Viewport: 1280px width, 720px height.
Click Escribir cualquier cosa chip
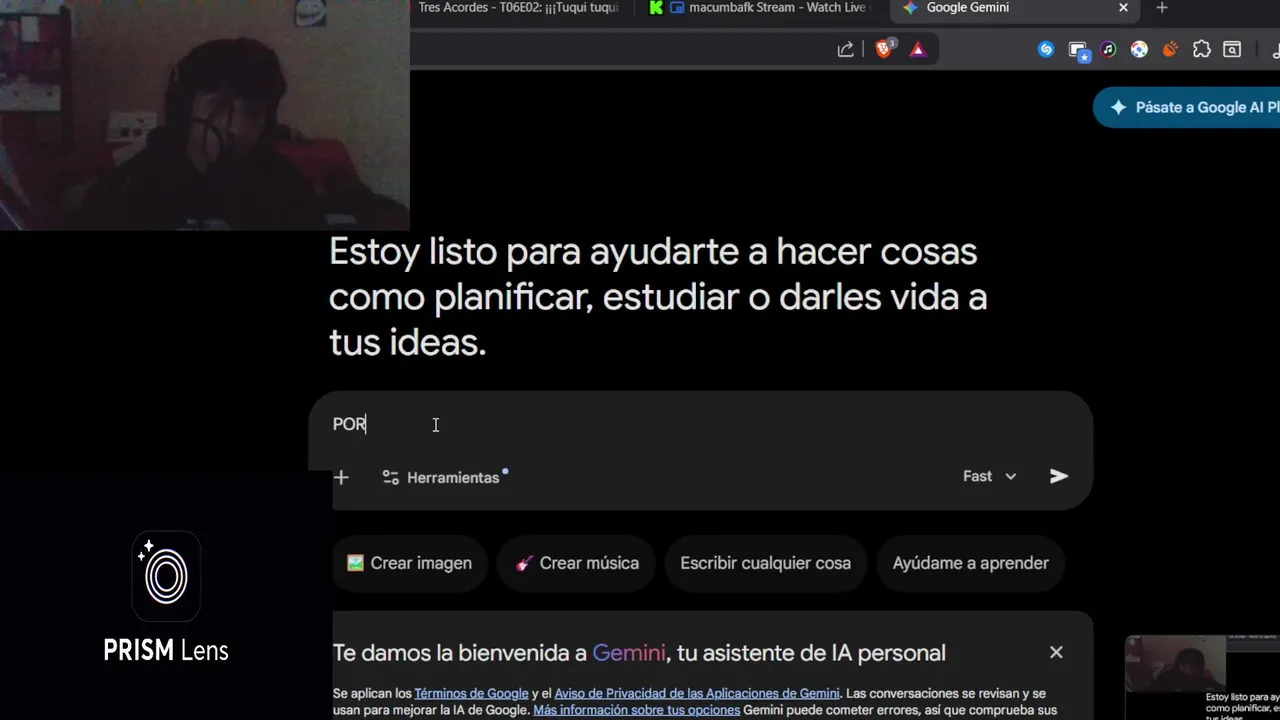766,563
